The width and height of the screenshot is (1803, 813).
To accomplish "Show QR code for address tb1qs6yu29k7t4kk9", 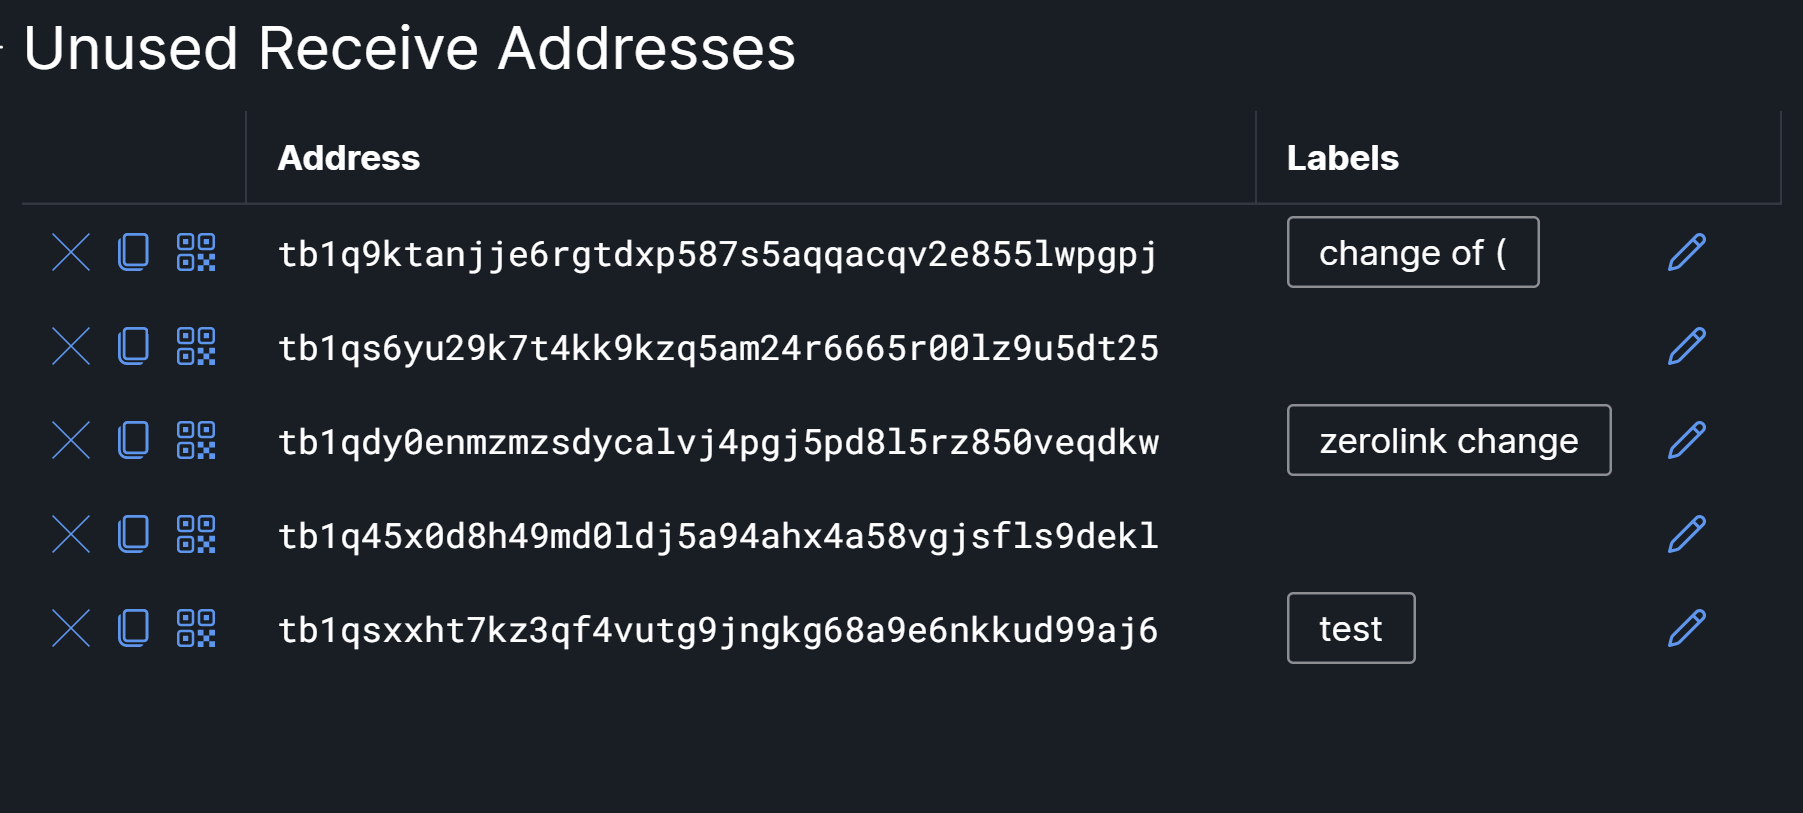I will click(x=197, y=347).
